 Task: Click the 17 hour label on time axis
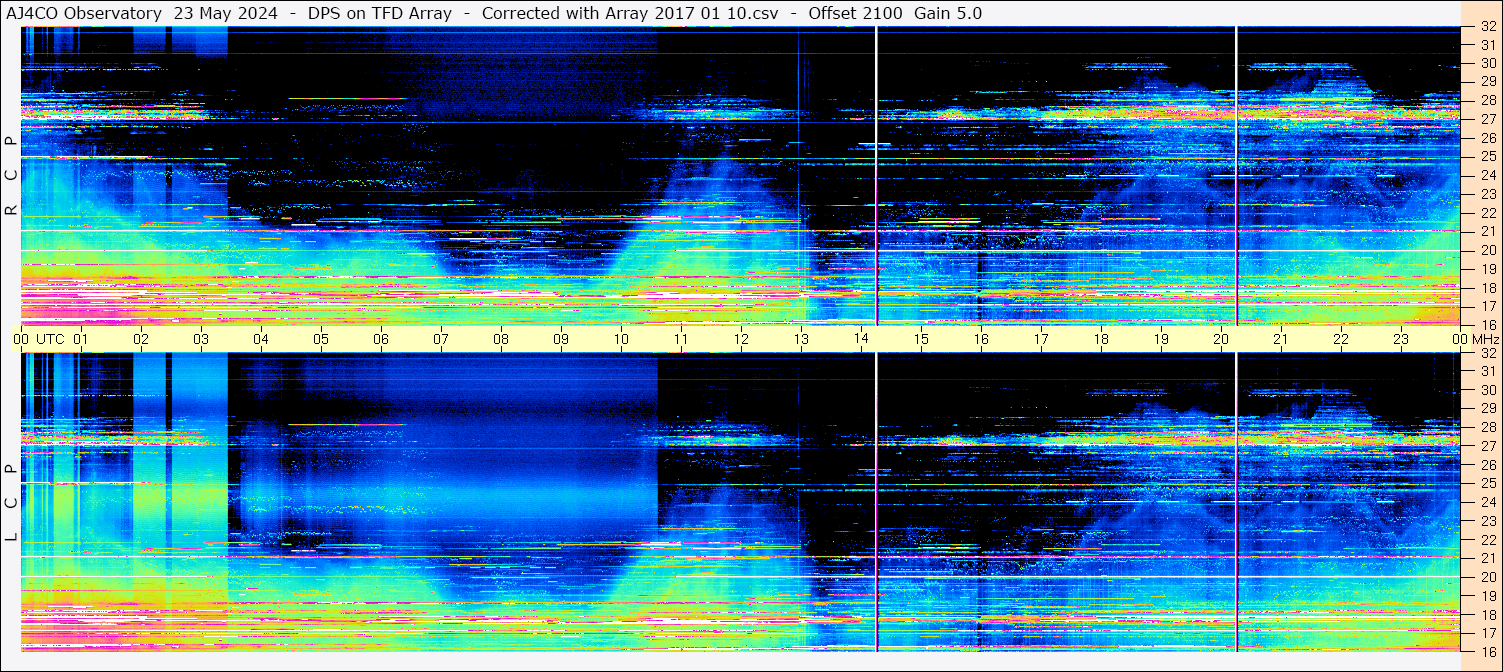[x=1041, y=339]
